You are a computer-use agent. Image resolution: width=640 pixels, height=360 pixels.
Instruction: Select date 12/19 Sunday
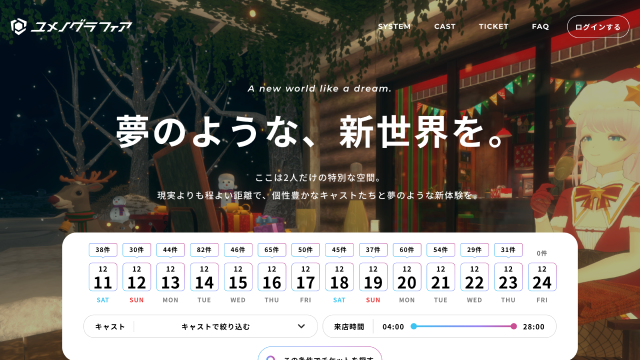(373, 277)
